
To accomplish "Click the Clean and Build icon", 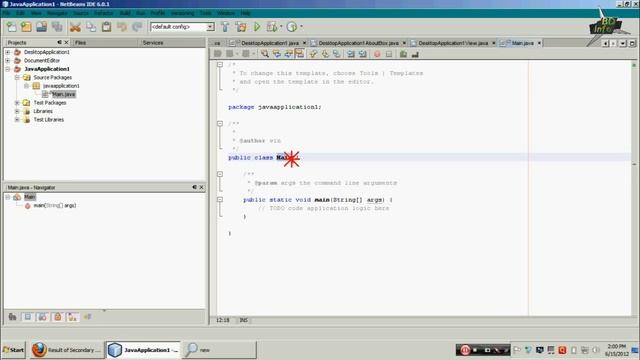I will pos(241,27).
